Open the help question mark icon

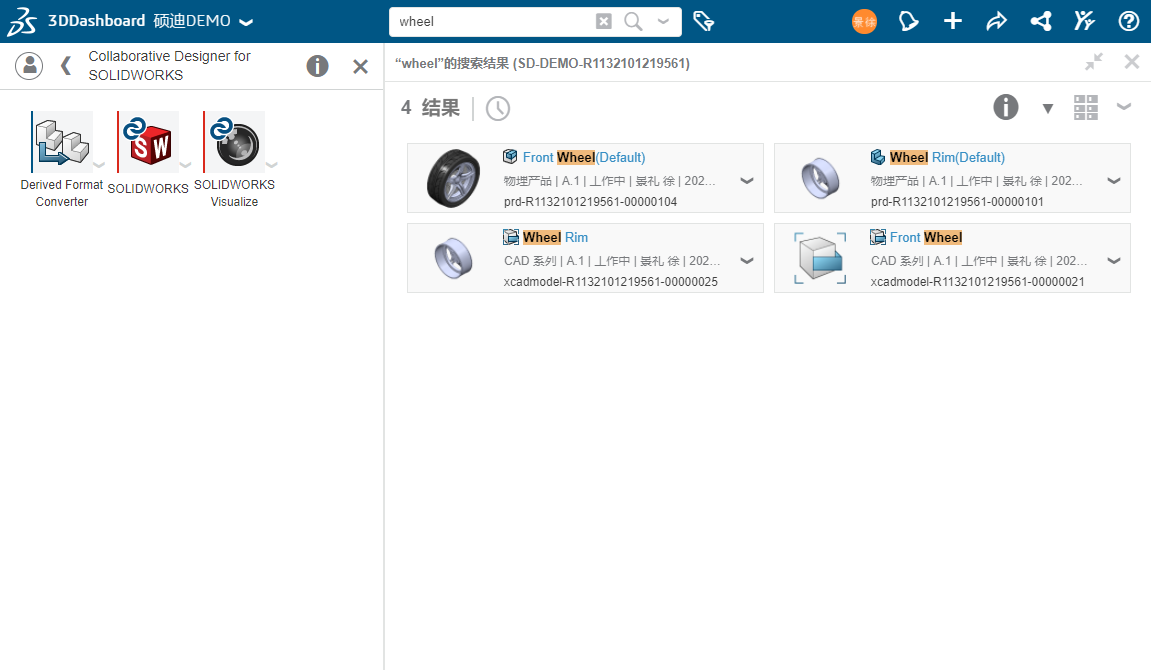point(1129,21)
